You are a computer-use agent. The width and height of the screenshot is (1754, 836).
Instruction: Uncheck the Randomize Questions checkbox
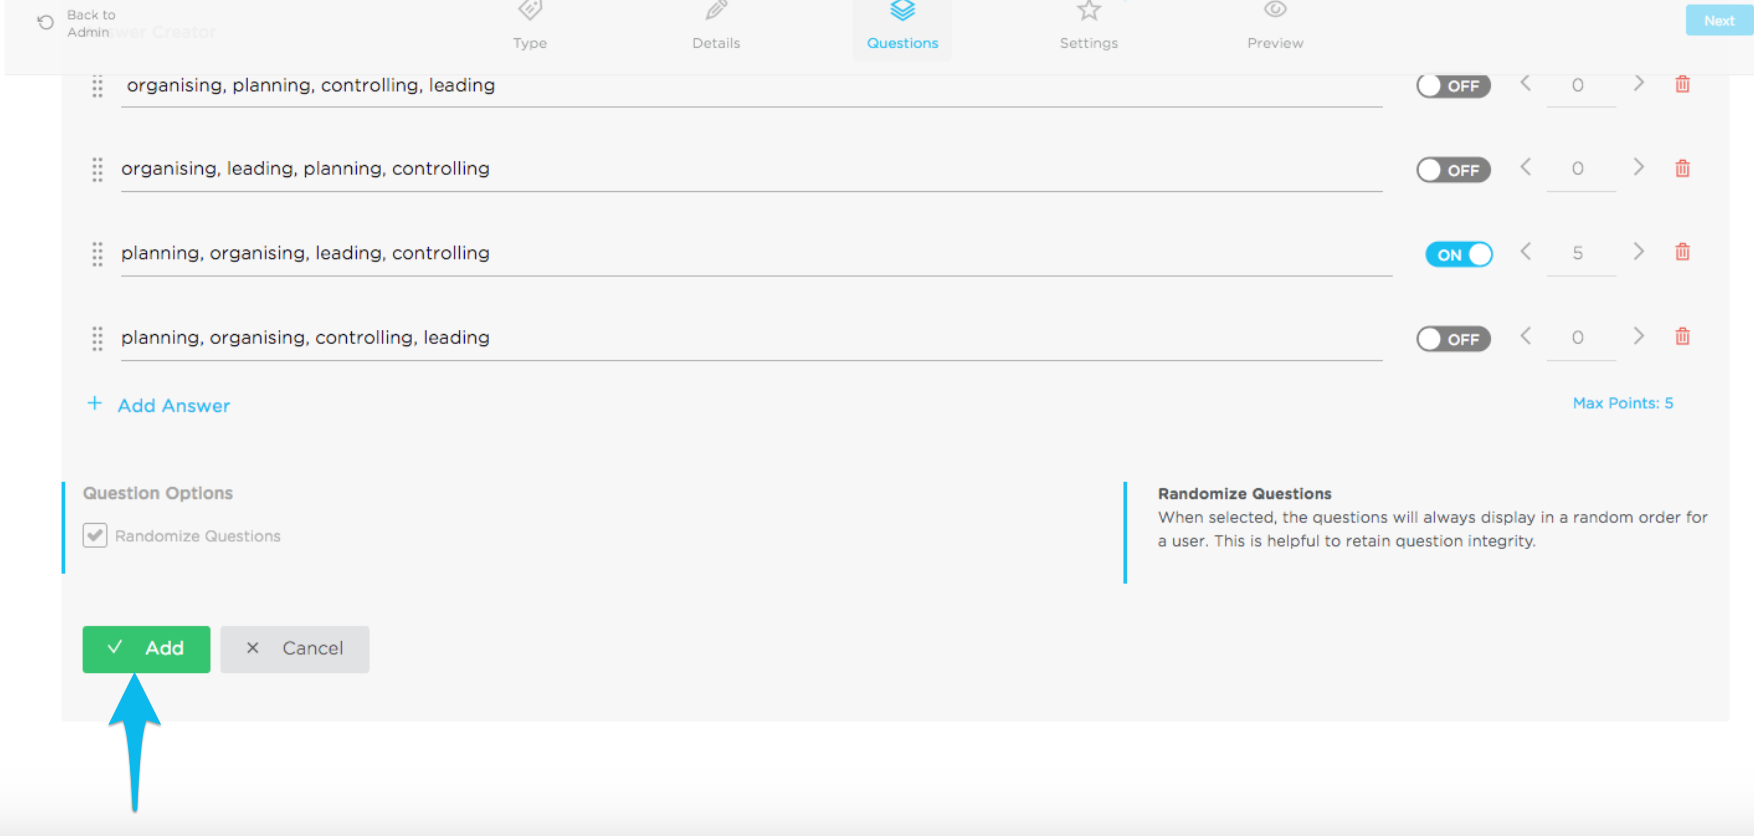click(95, 535)
